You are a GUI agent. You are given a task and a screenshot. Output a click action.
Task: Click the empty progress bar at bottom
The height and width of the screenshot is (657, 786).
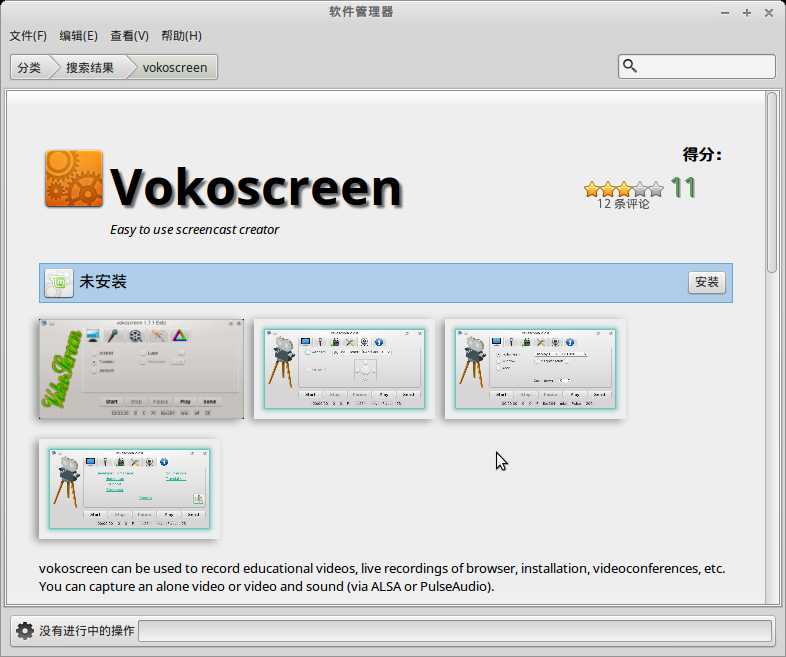point(455,630)
